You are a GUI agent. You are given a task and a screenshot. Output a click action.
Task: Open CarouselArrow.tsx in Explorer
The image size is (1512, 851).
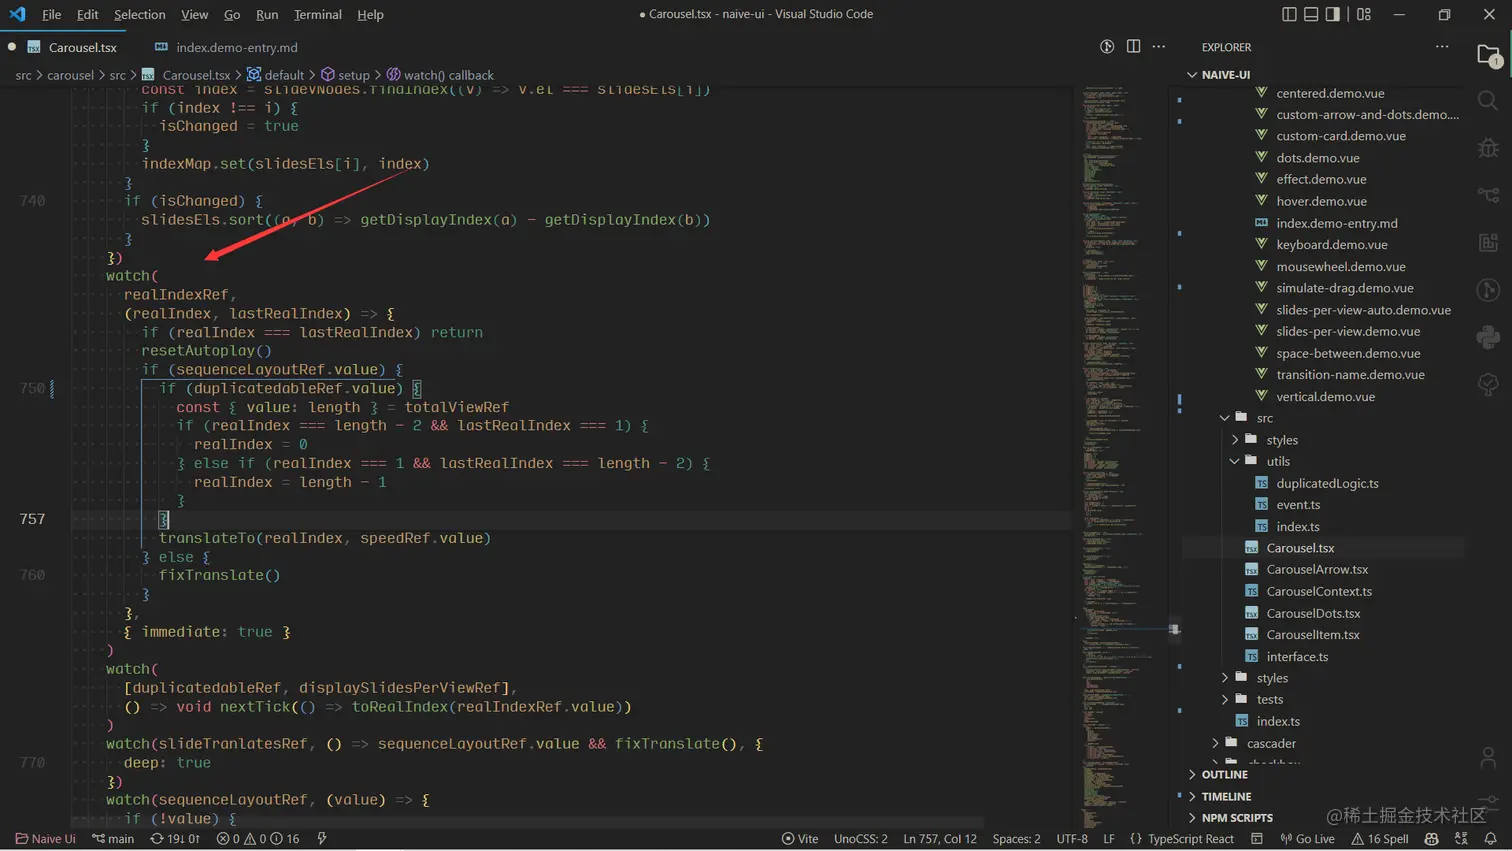1317,569
